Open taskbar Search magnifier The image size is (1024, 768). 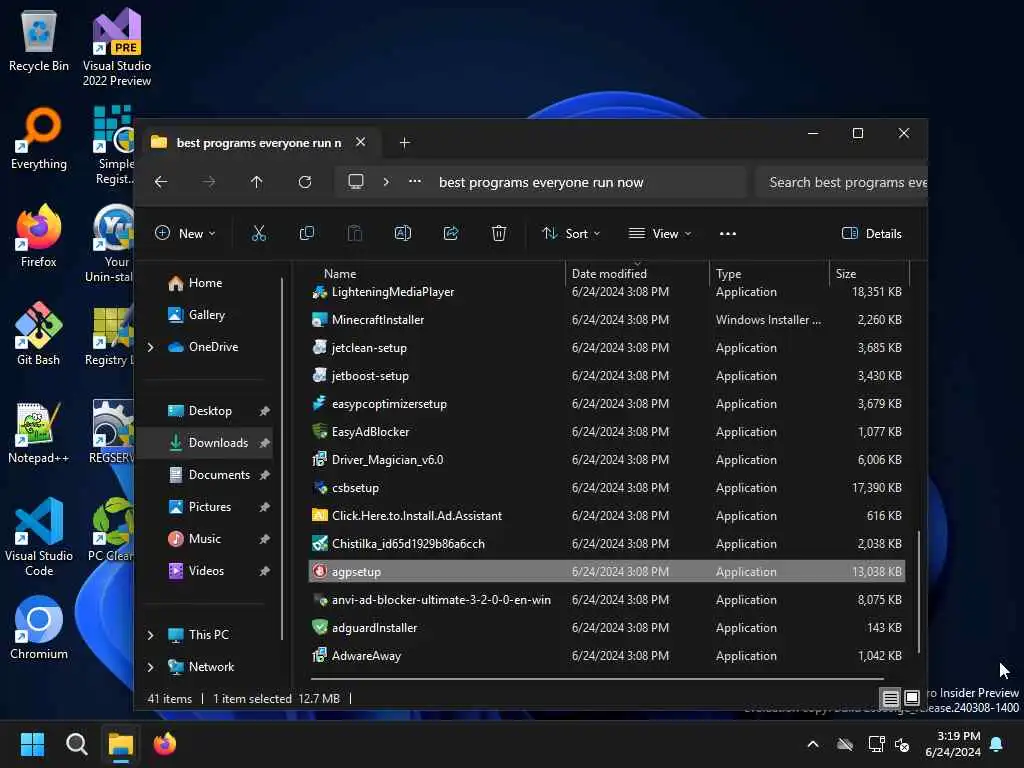click(x=76, y=744)
